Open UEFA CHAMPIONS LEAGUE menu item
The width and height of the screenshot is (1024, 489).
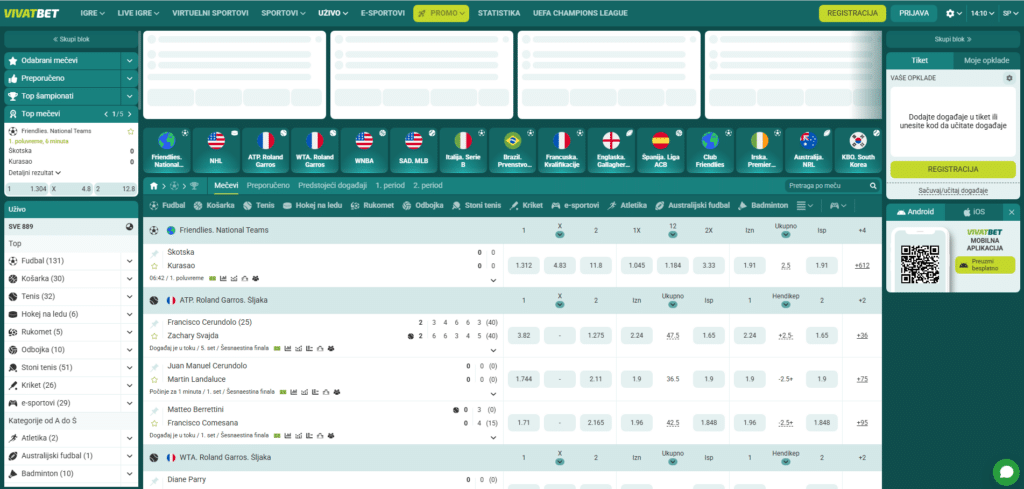tap(581, 13)
